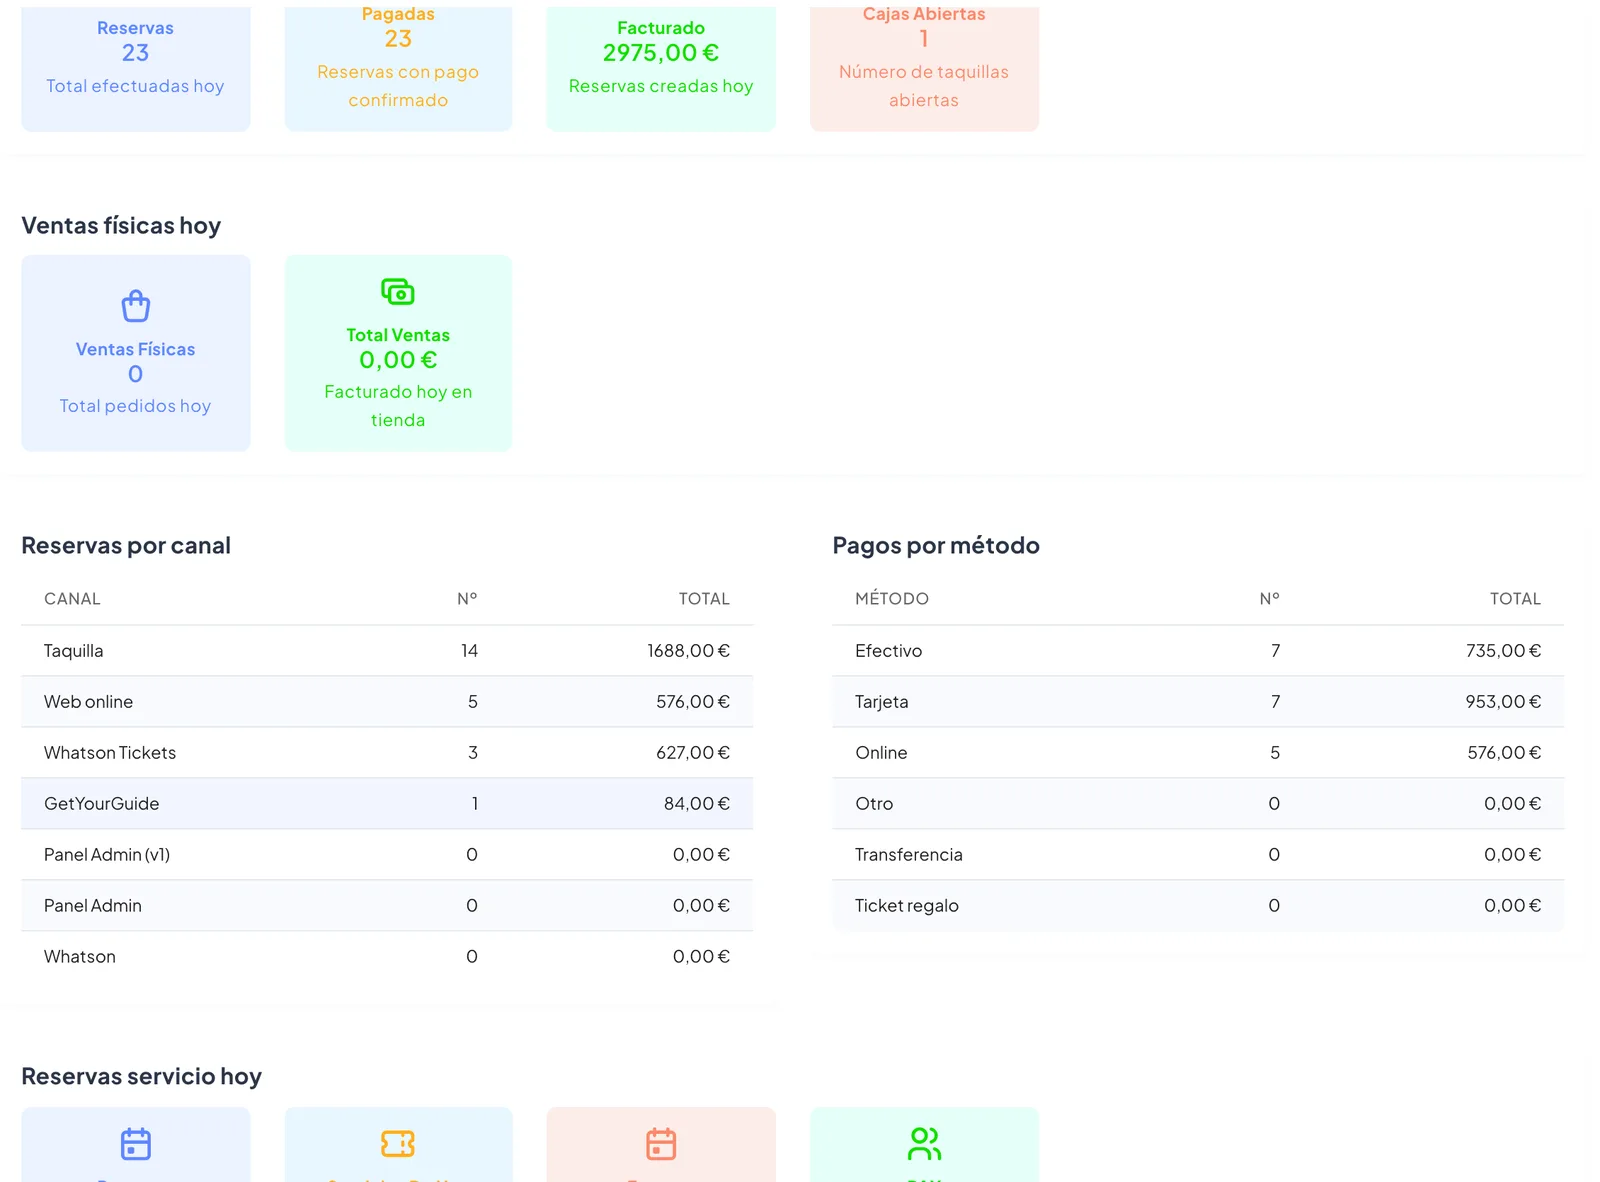The image size is (1600, 1182).
Task: Click the Whatson channel name
Action: pos(80,957)
